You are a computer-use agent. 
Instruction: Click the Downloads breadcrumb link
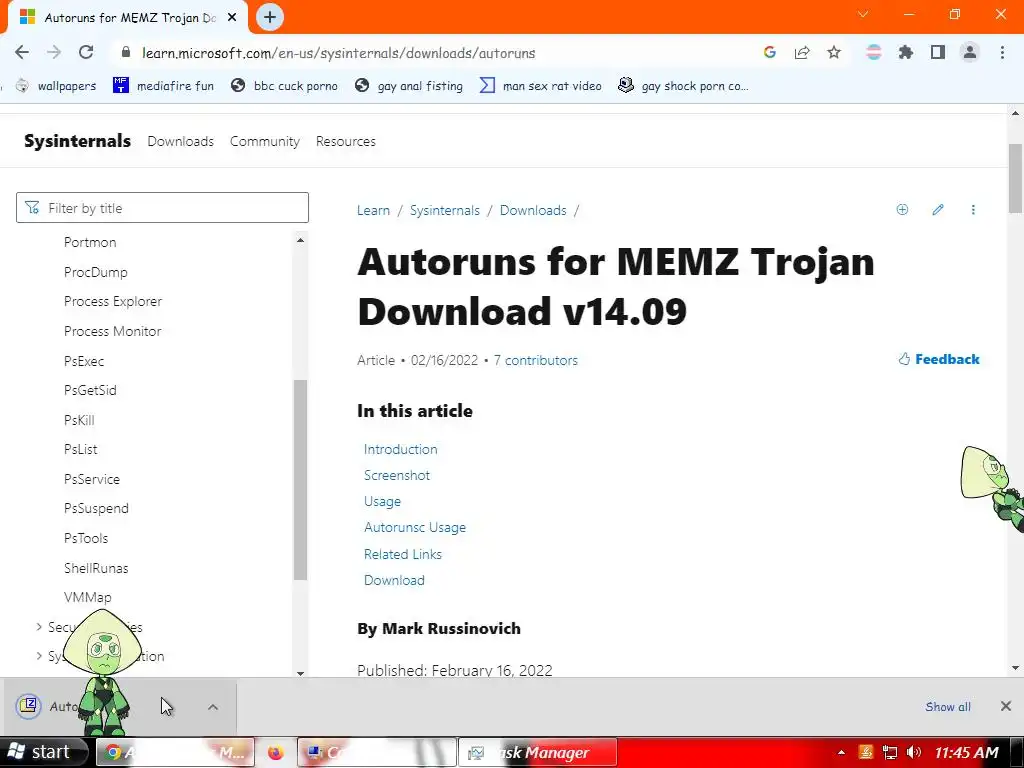click(533, 210)
